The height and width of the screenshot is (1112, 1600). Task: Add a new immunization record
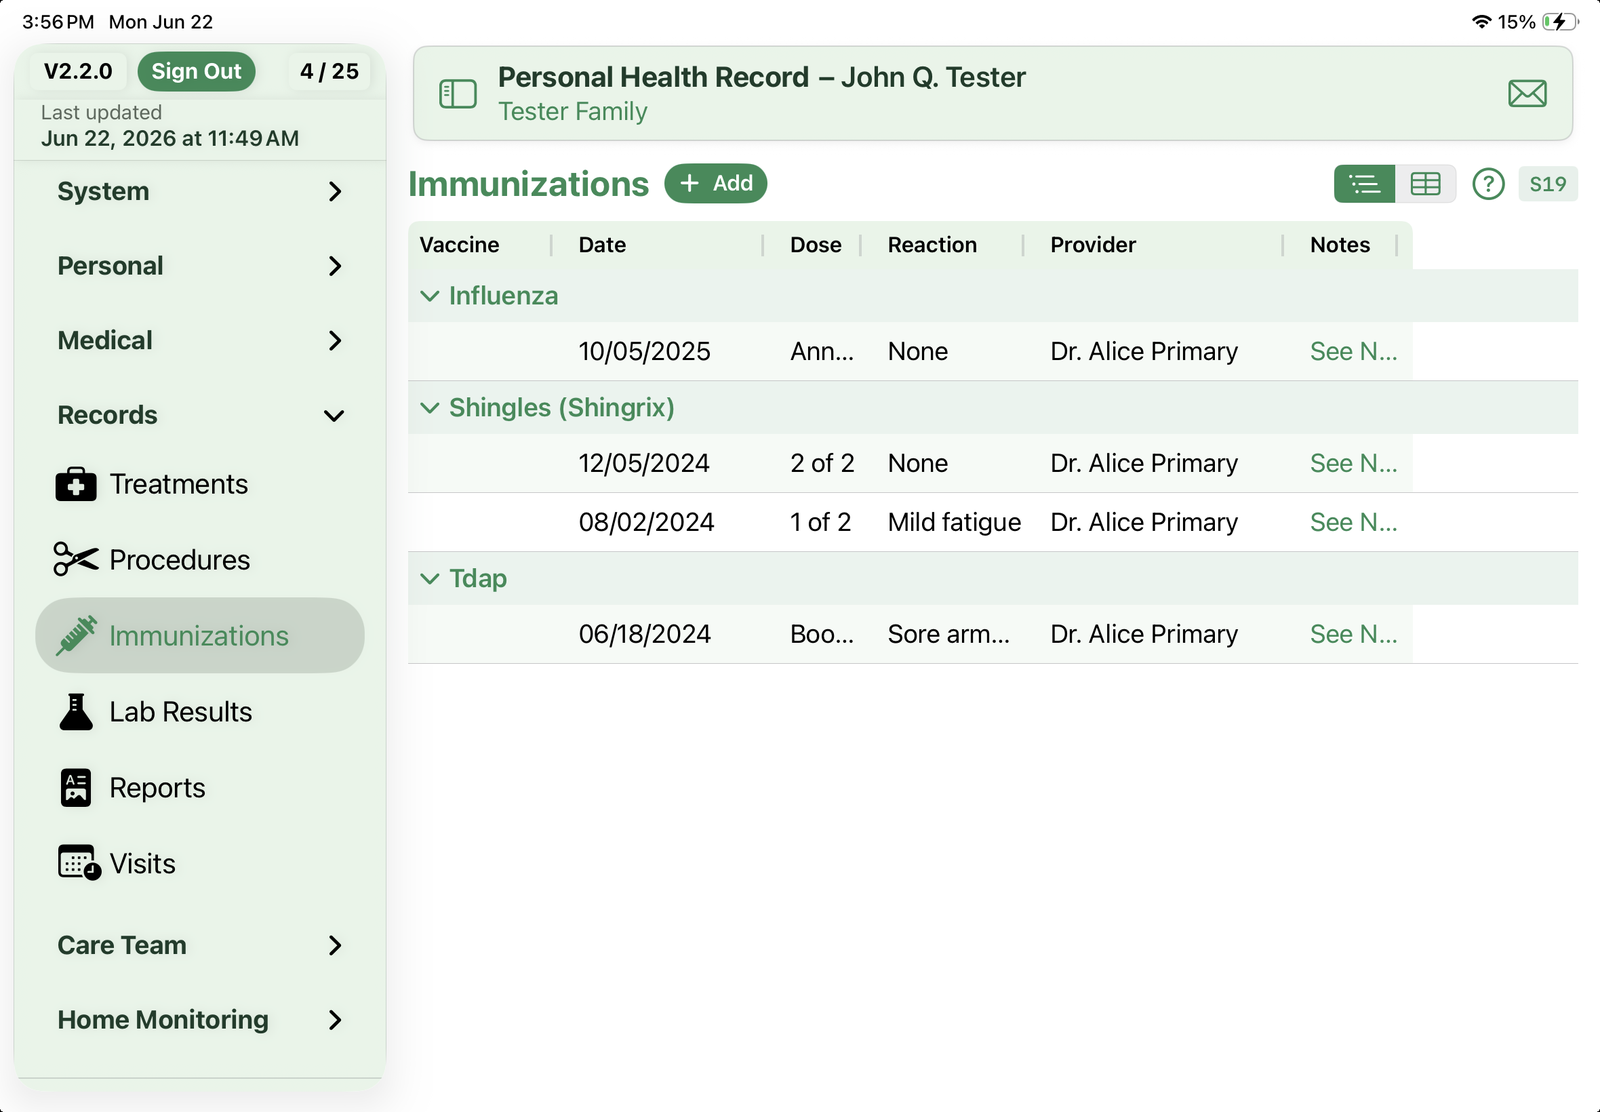click(x=716, y=184)
